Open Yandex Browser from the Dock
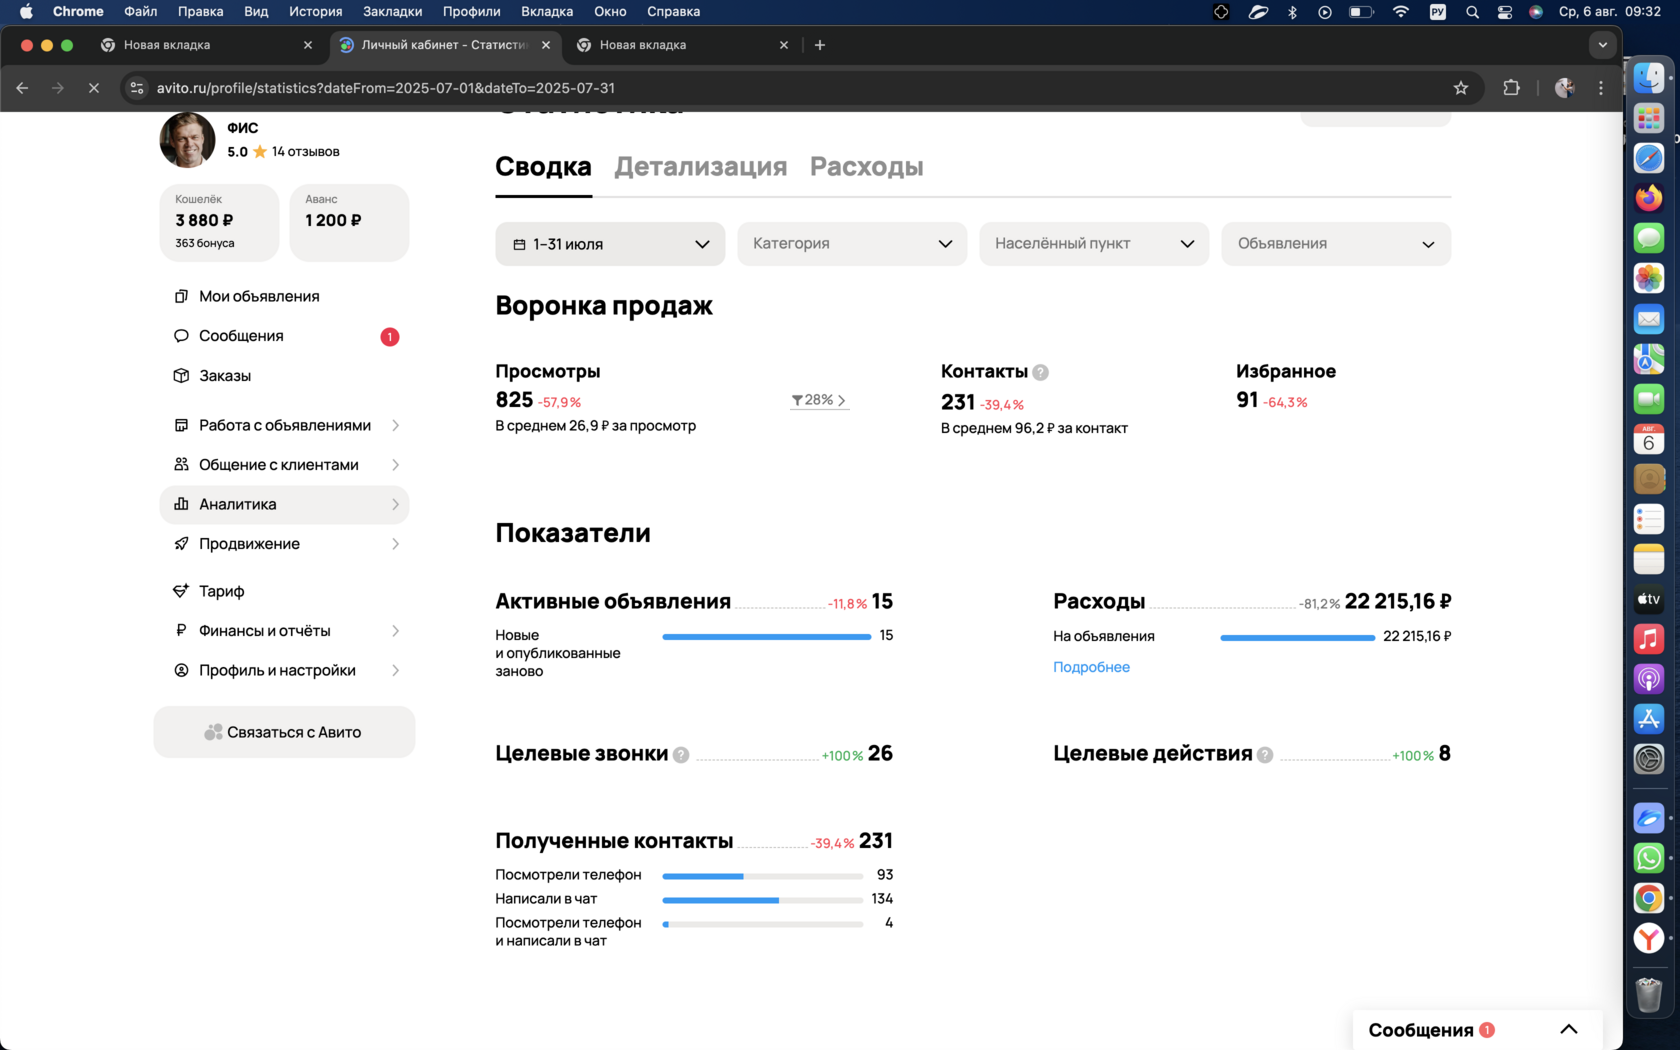 click(x=1649, y=938)
